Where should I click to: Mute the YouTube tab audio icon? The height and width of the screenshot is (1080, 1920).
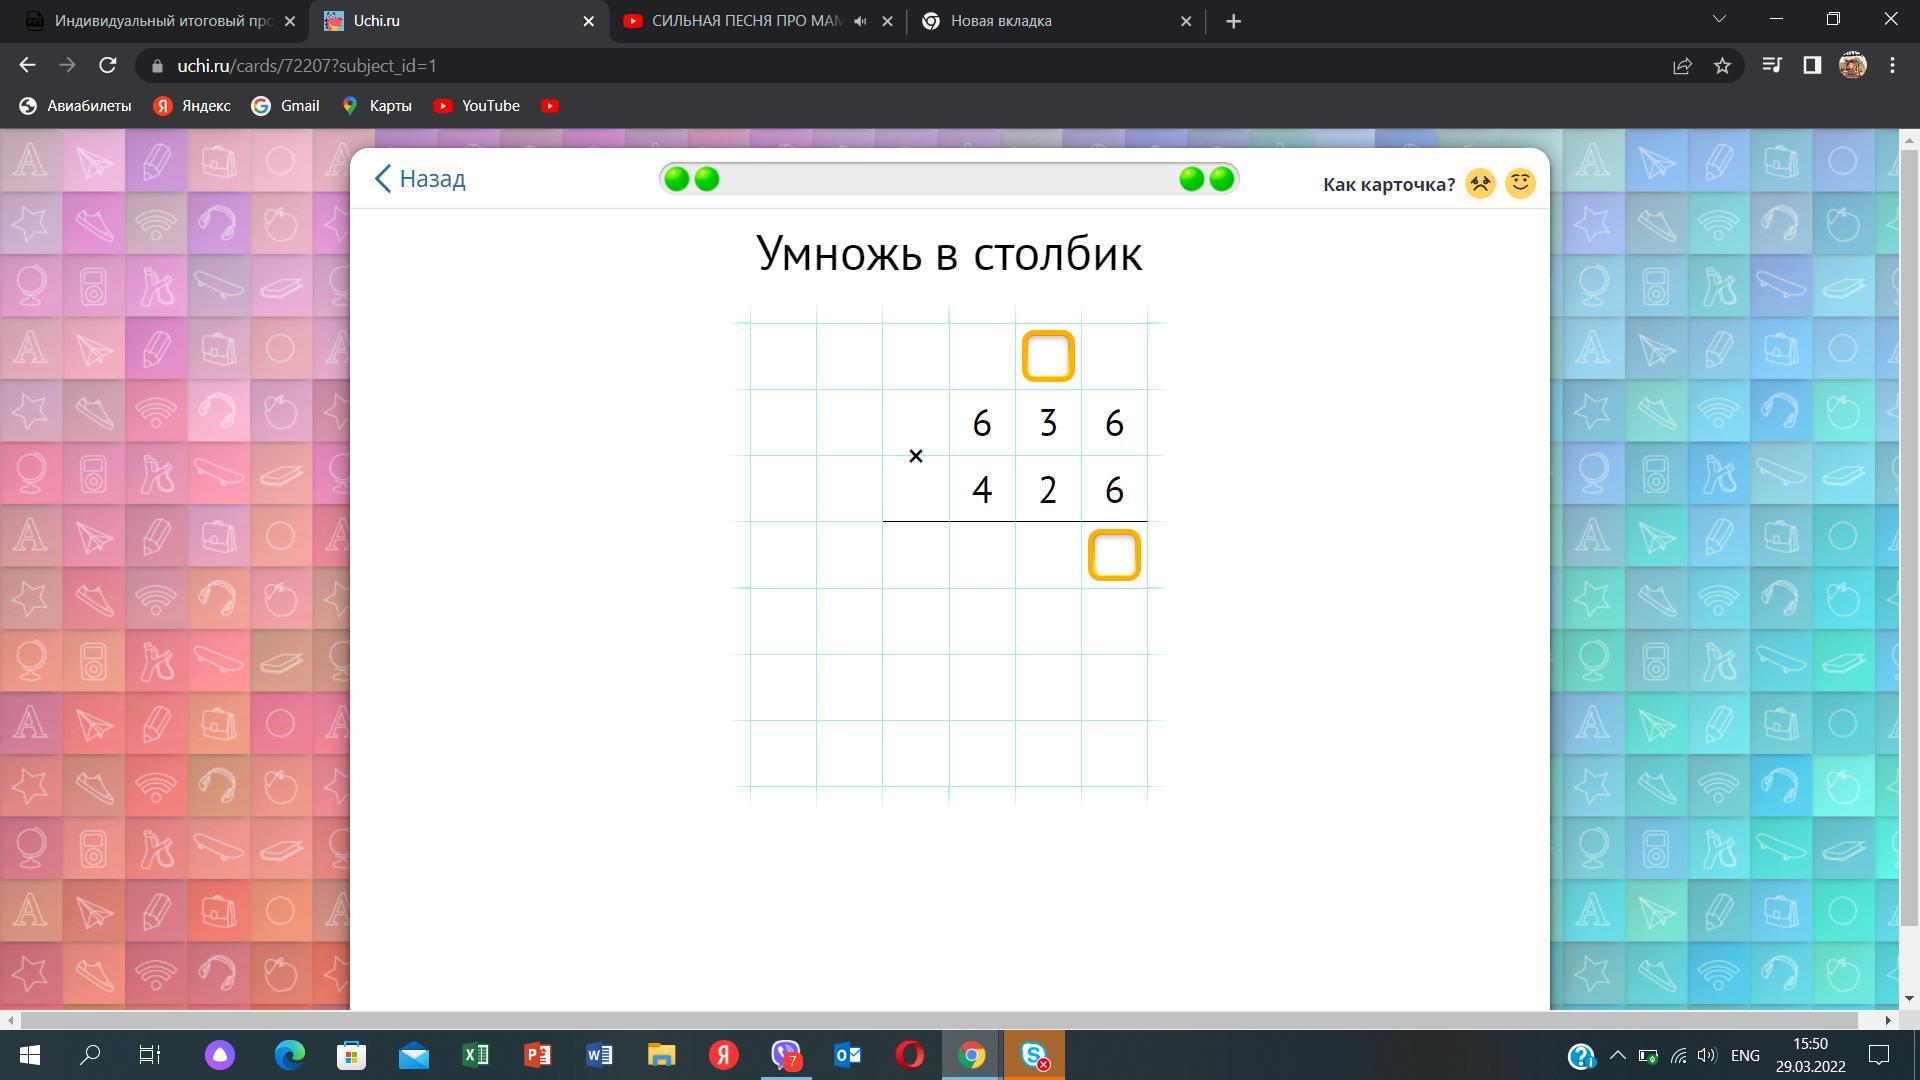(860, 21)
